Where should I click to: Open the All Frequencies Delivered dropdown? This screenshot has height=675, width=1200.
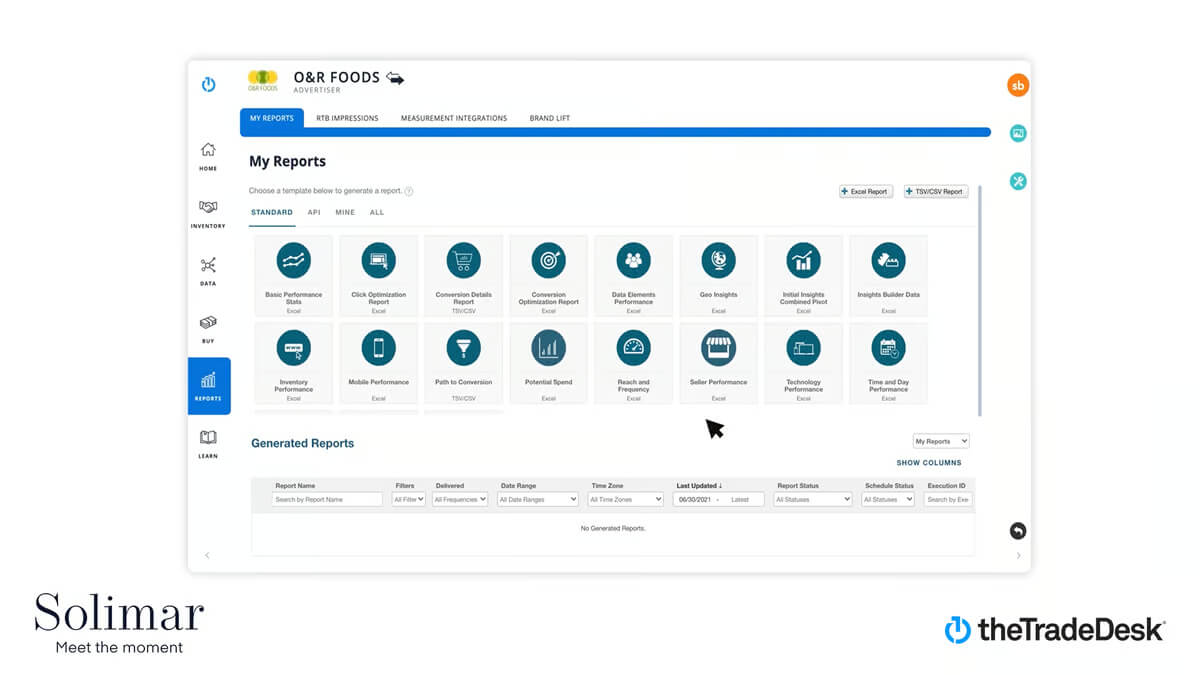pos(460,499)
